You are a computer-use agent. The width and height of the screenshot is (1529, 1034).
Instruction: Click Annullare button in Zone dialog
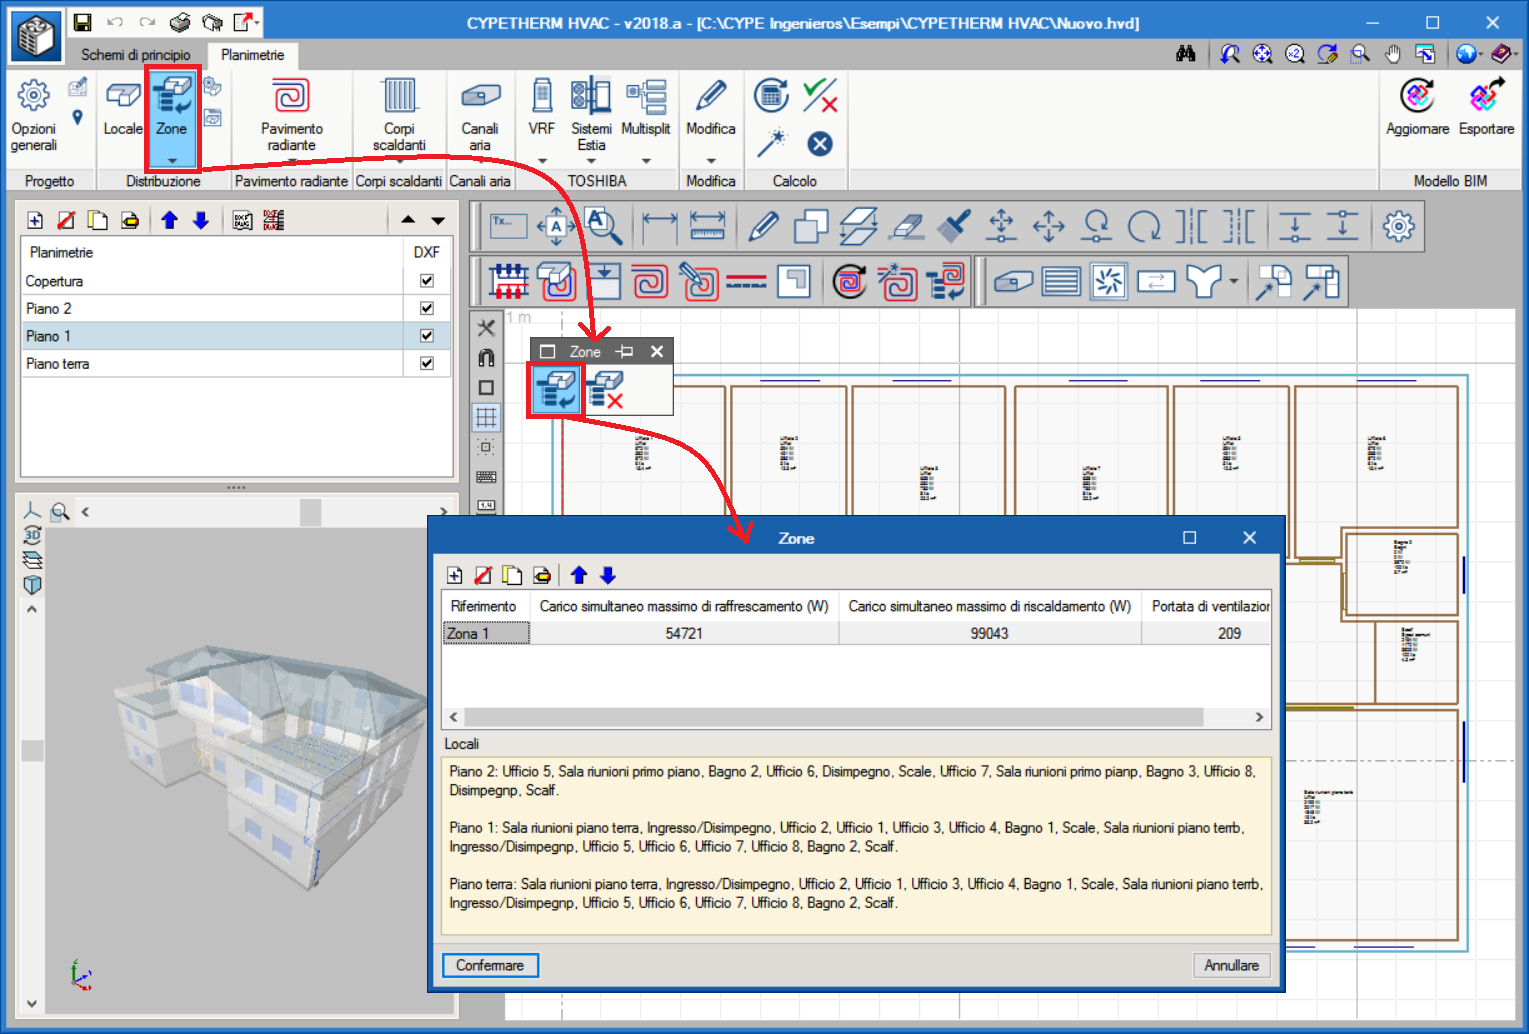pos(1231,965)
